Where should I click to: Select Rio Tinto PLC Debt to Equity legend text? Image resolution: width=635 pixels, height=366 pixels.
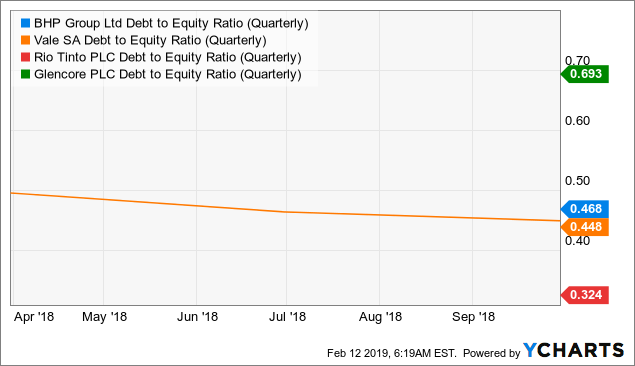point(168,57)
